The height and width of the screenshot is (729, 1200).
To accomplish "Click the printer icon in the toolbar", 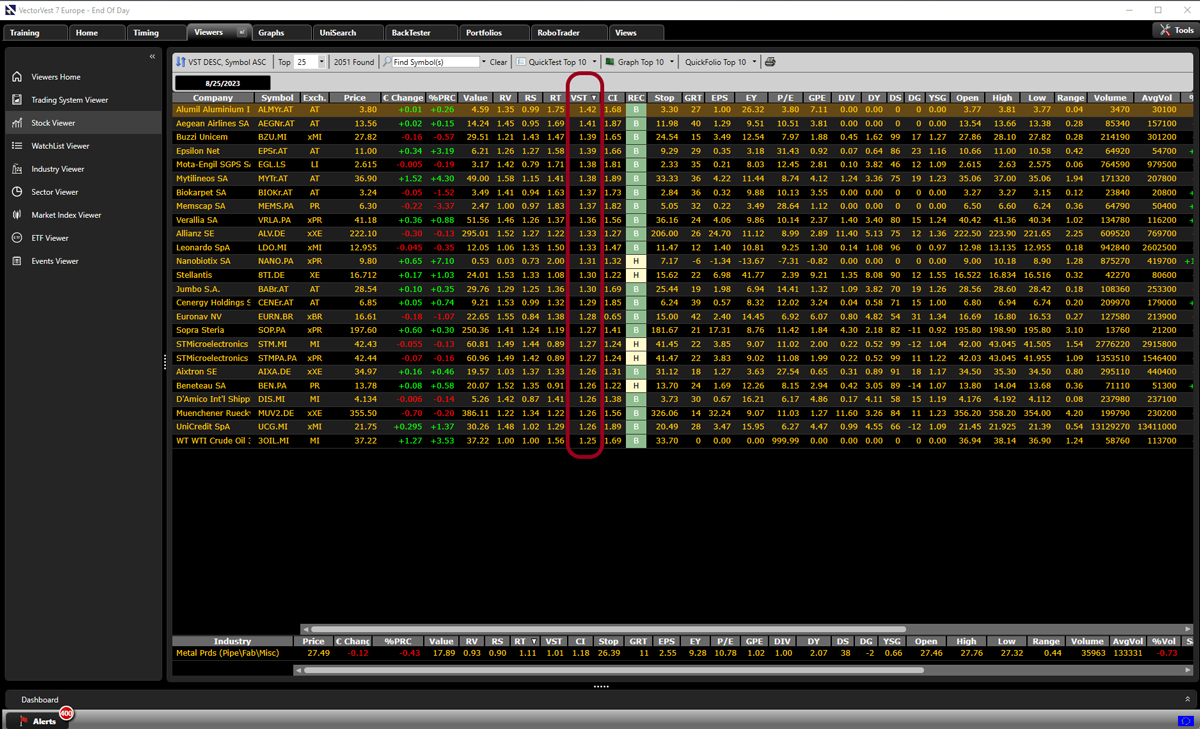I will (x=770, y=62).
